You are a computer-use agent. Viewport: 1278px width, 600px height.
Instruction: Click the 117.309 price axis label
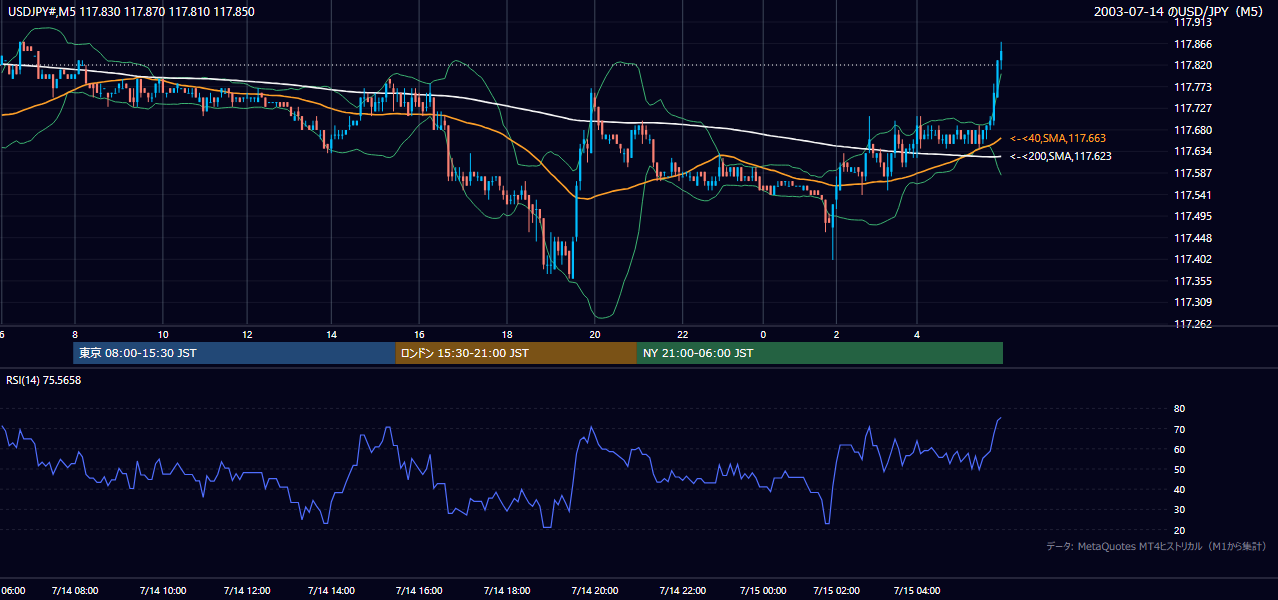[x=1193, y=302]
